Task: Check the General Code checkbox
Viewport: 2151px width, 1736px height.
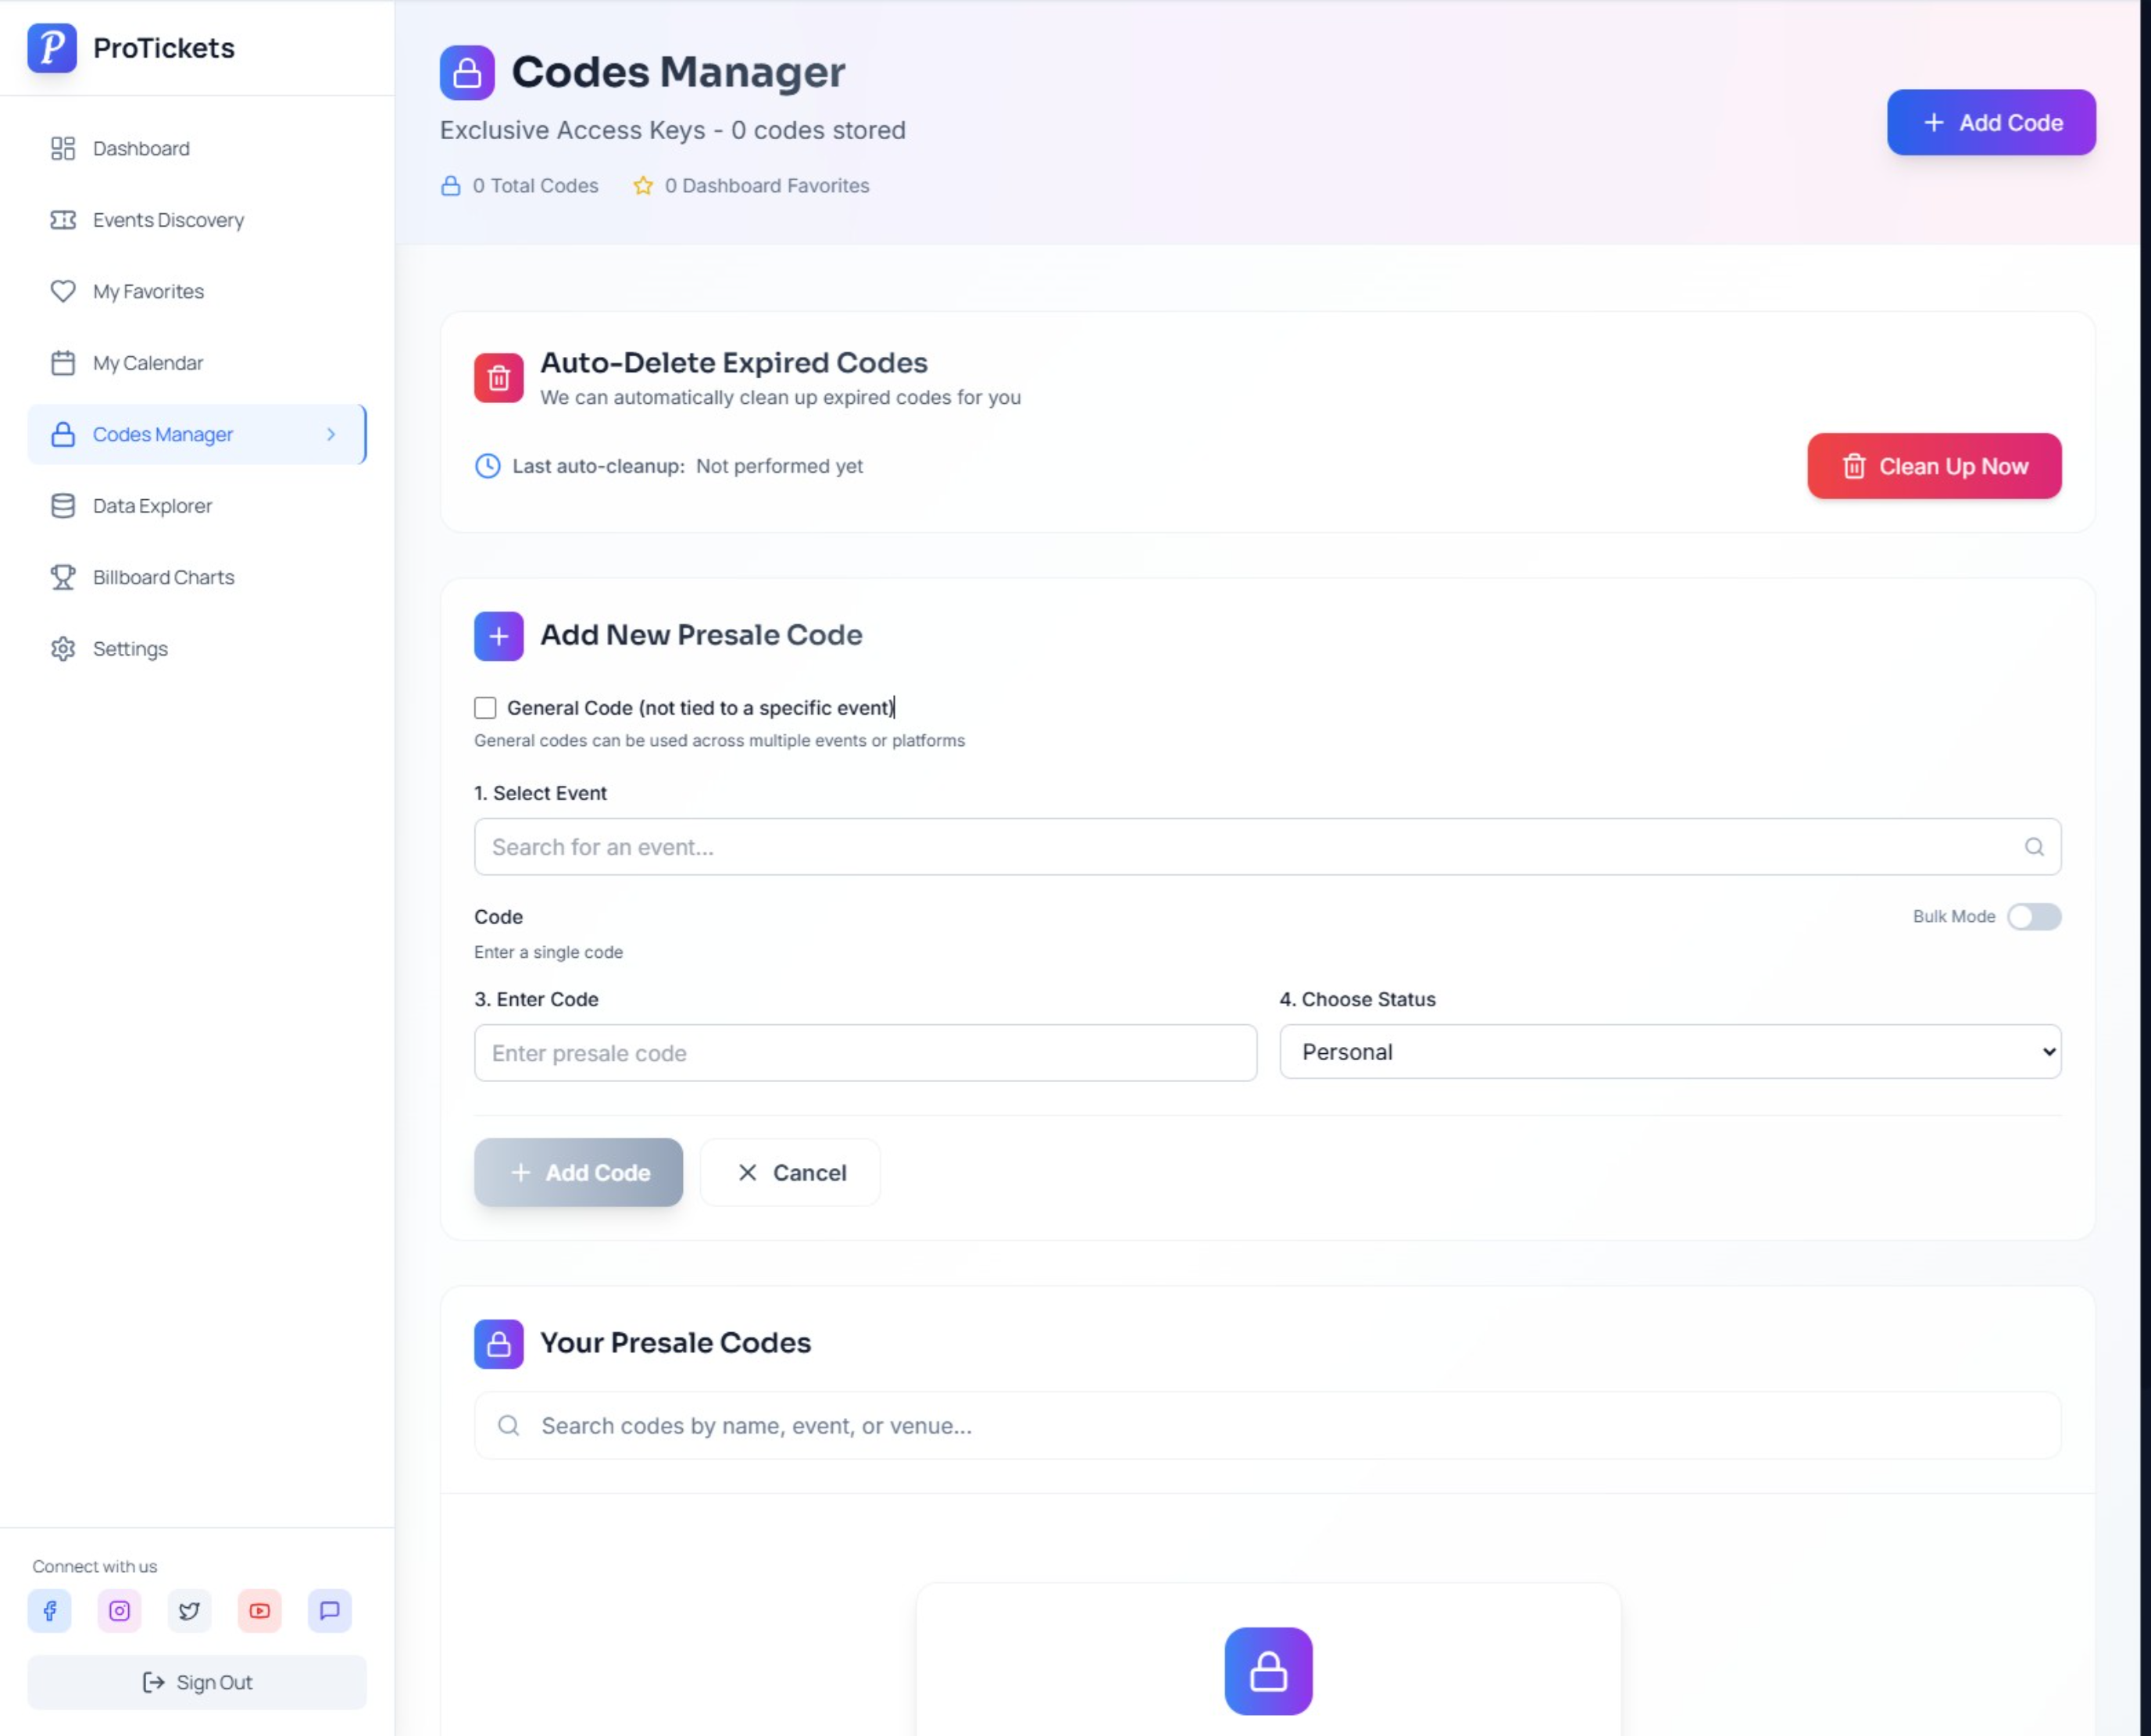Action: tap(485, 708)
